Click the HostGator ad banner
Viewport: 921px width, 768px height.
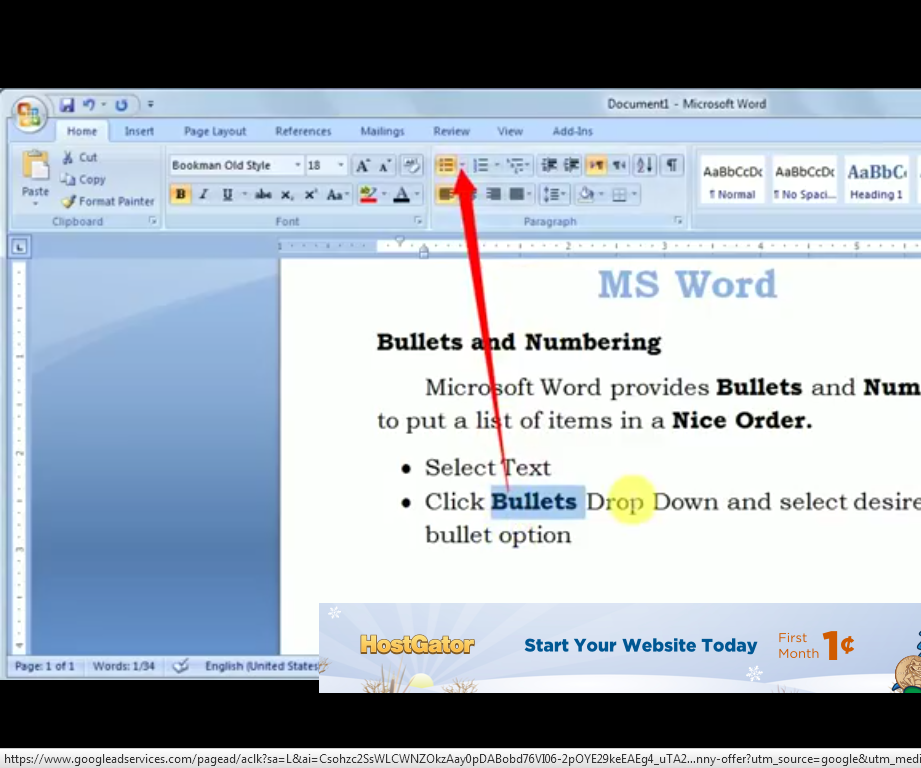[x=620, y=648]
